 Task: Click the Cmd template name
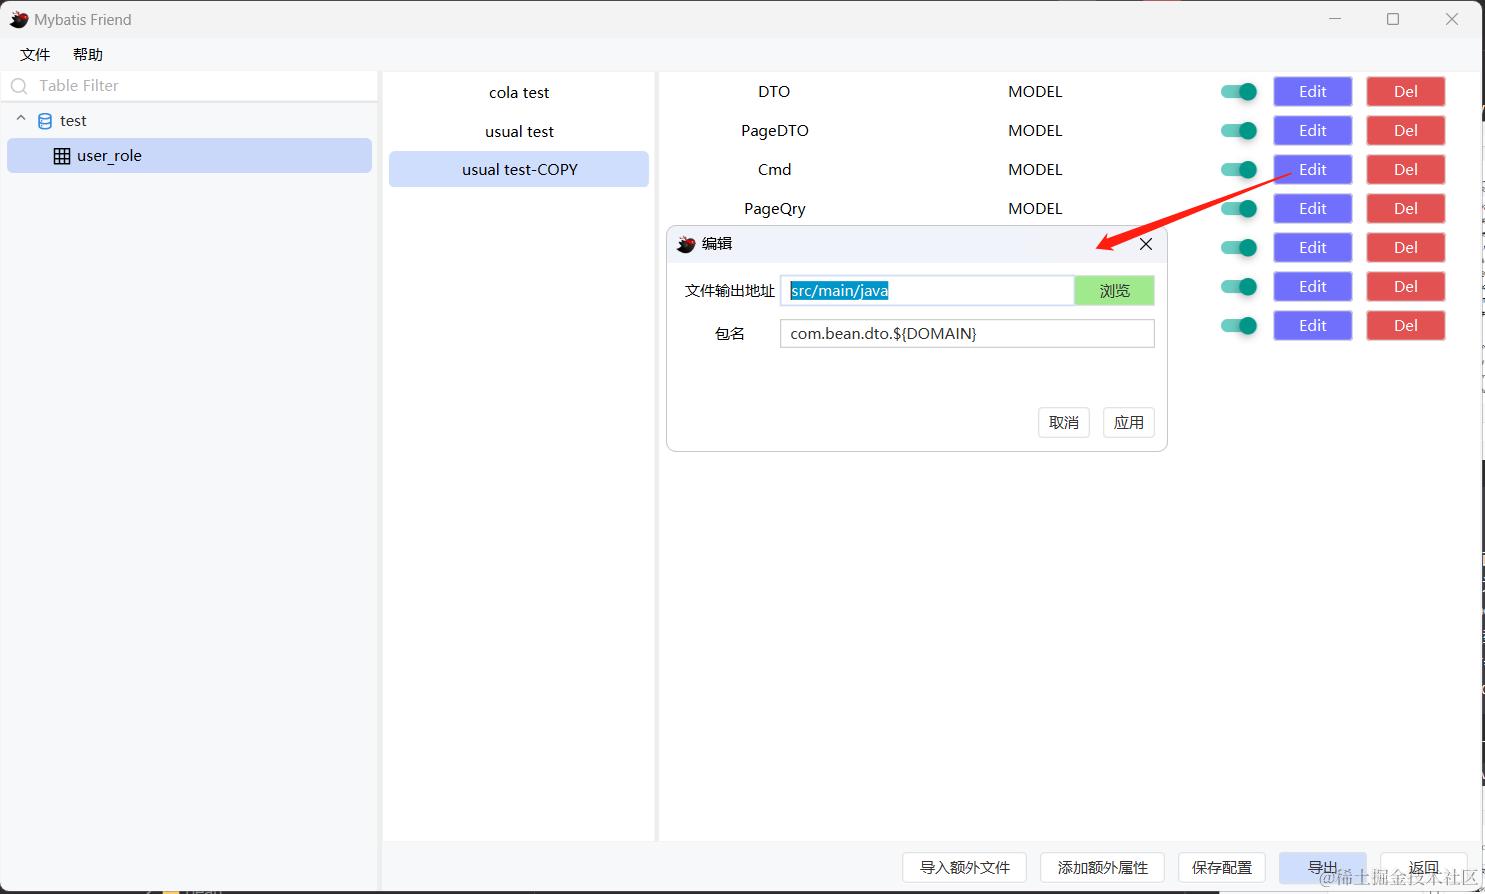tap(775, 170)
